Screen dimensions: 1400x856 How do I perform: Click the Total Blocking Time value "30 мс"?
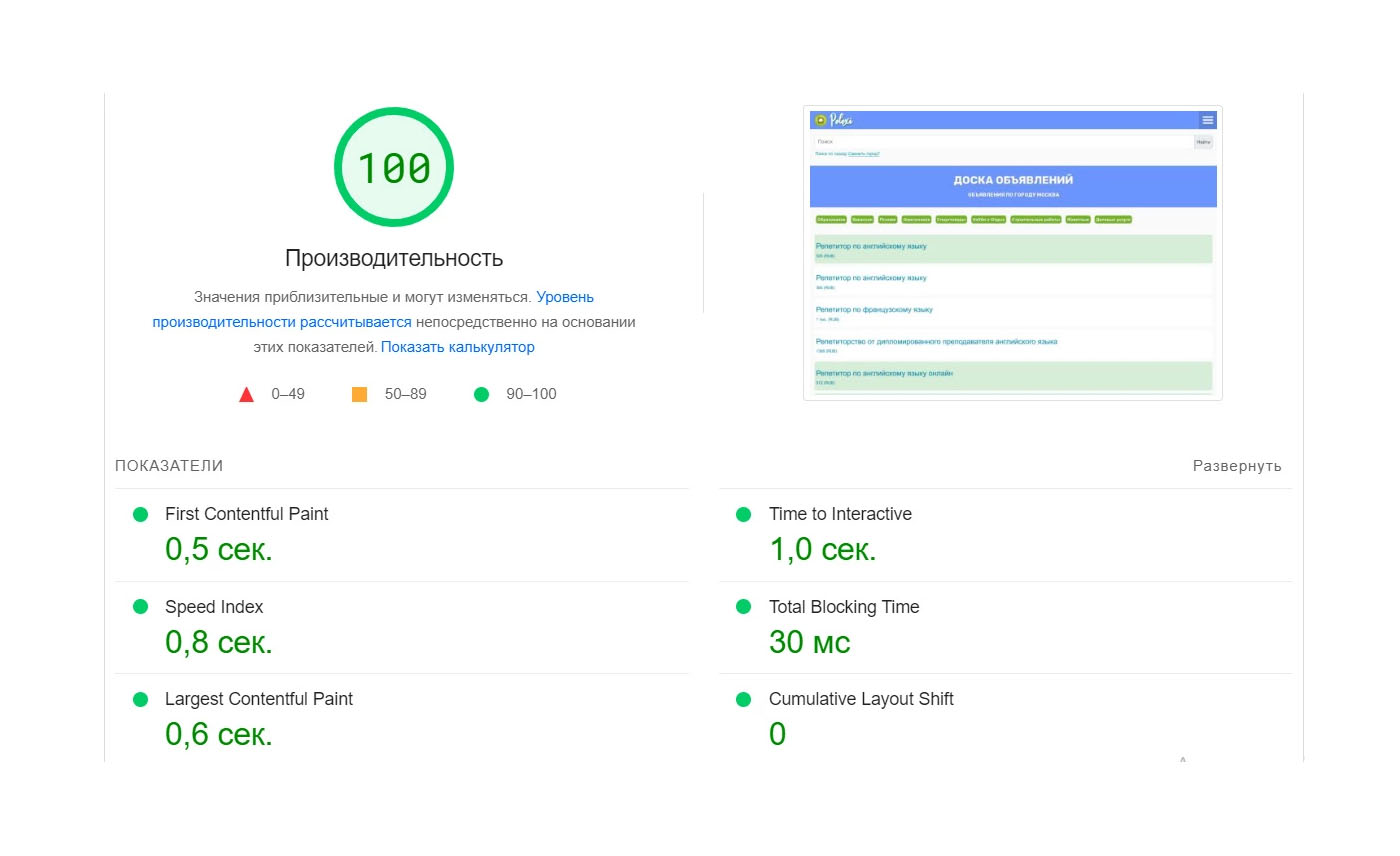click(809, 642)
